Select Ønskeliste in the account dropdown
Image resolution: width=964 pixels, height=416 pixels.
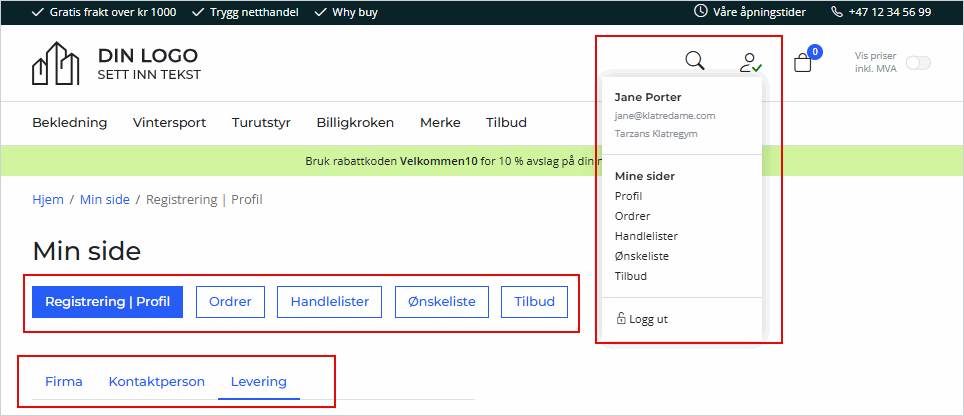[x=642, y=256]
